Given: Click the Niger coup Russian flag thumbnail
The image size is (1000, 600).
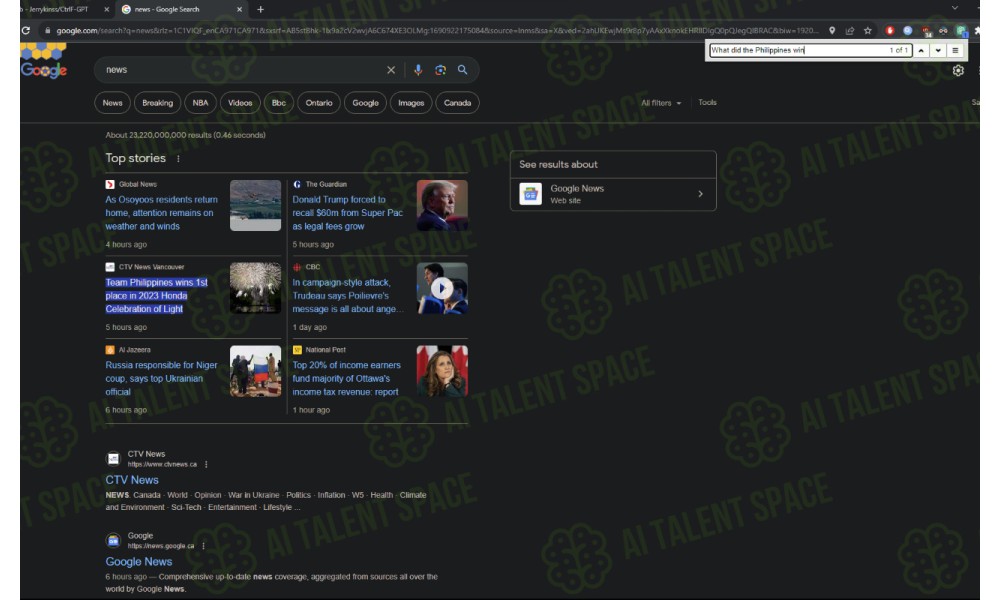Looking at the screenshot, I should [x=255, y=371].
